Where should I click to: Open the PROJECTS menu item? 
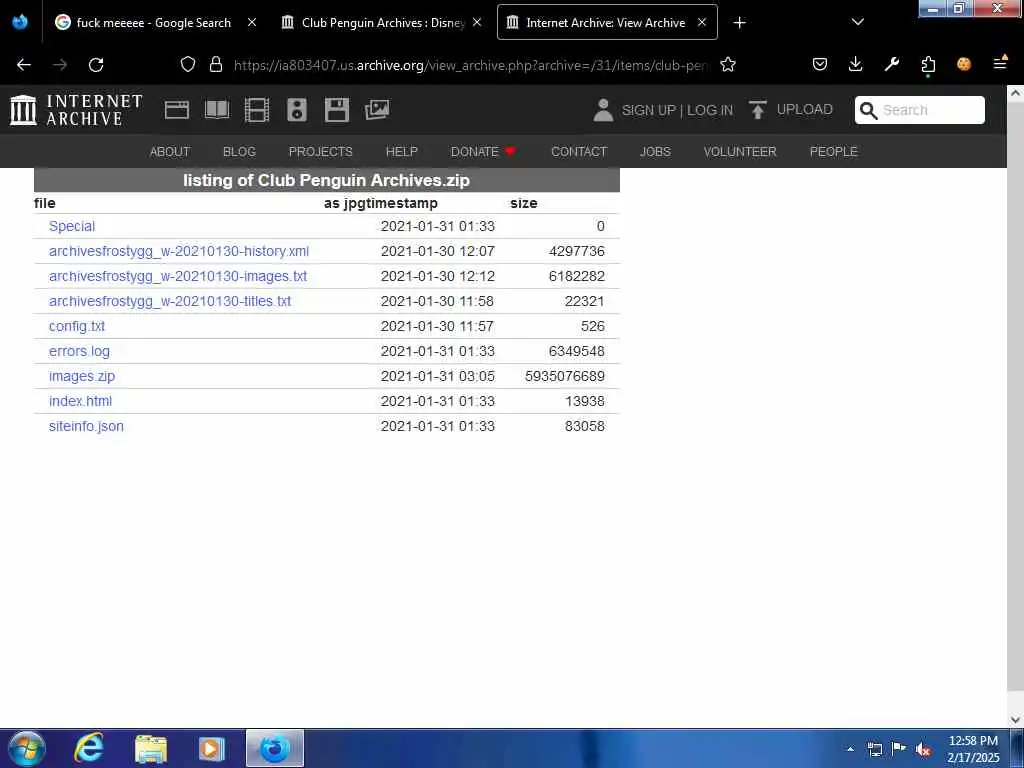click(321, 152)
